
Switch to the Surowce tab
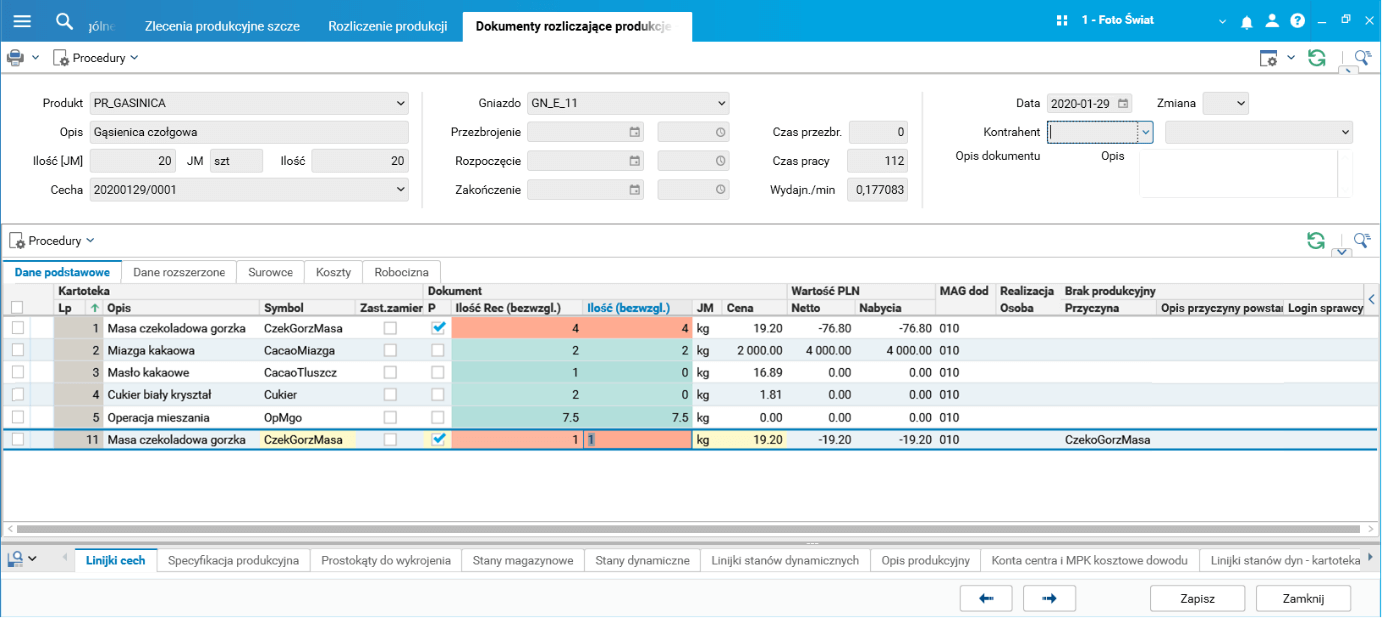coord(270,272)
